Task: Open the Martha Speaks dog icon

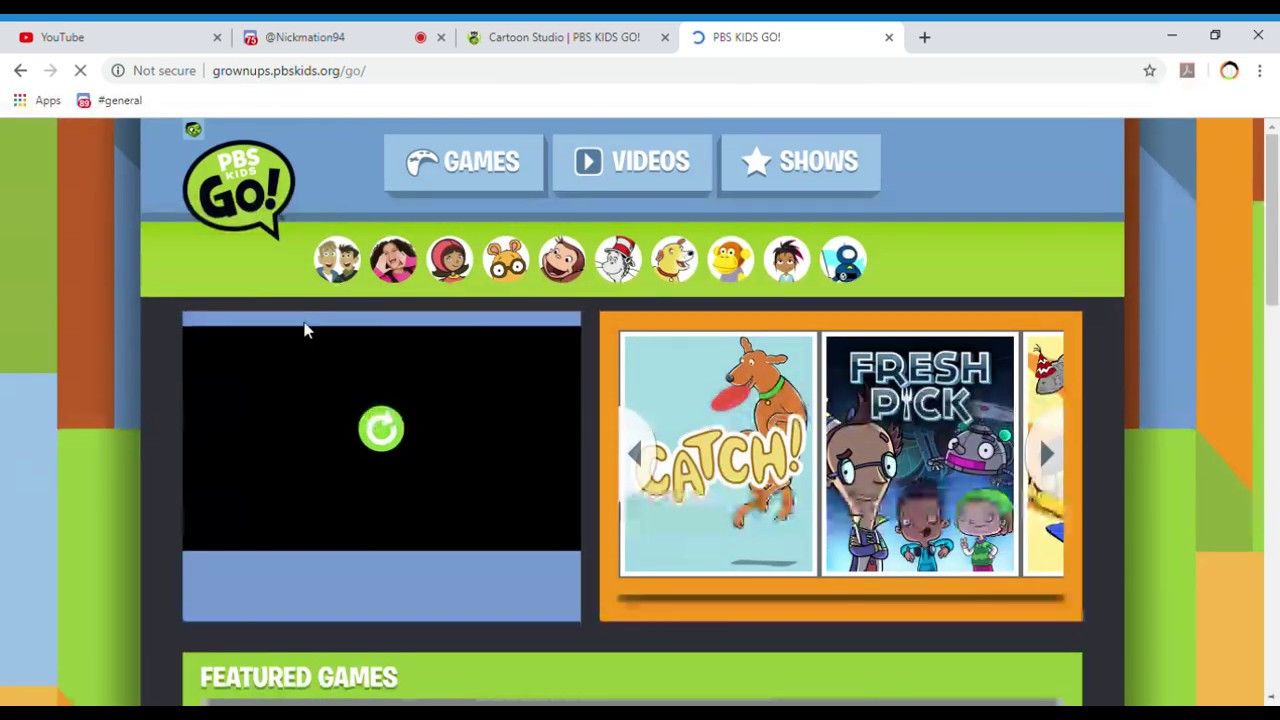Action: 674,260
